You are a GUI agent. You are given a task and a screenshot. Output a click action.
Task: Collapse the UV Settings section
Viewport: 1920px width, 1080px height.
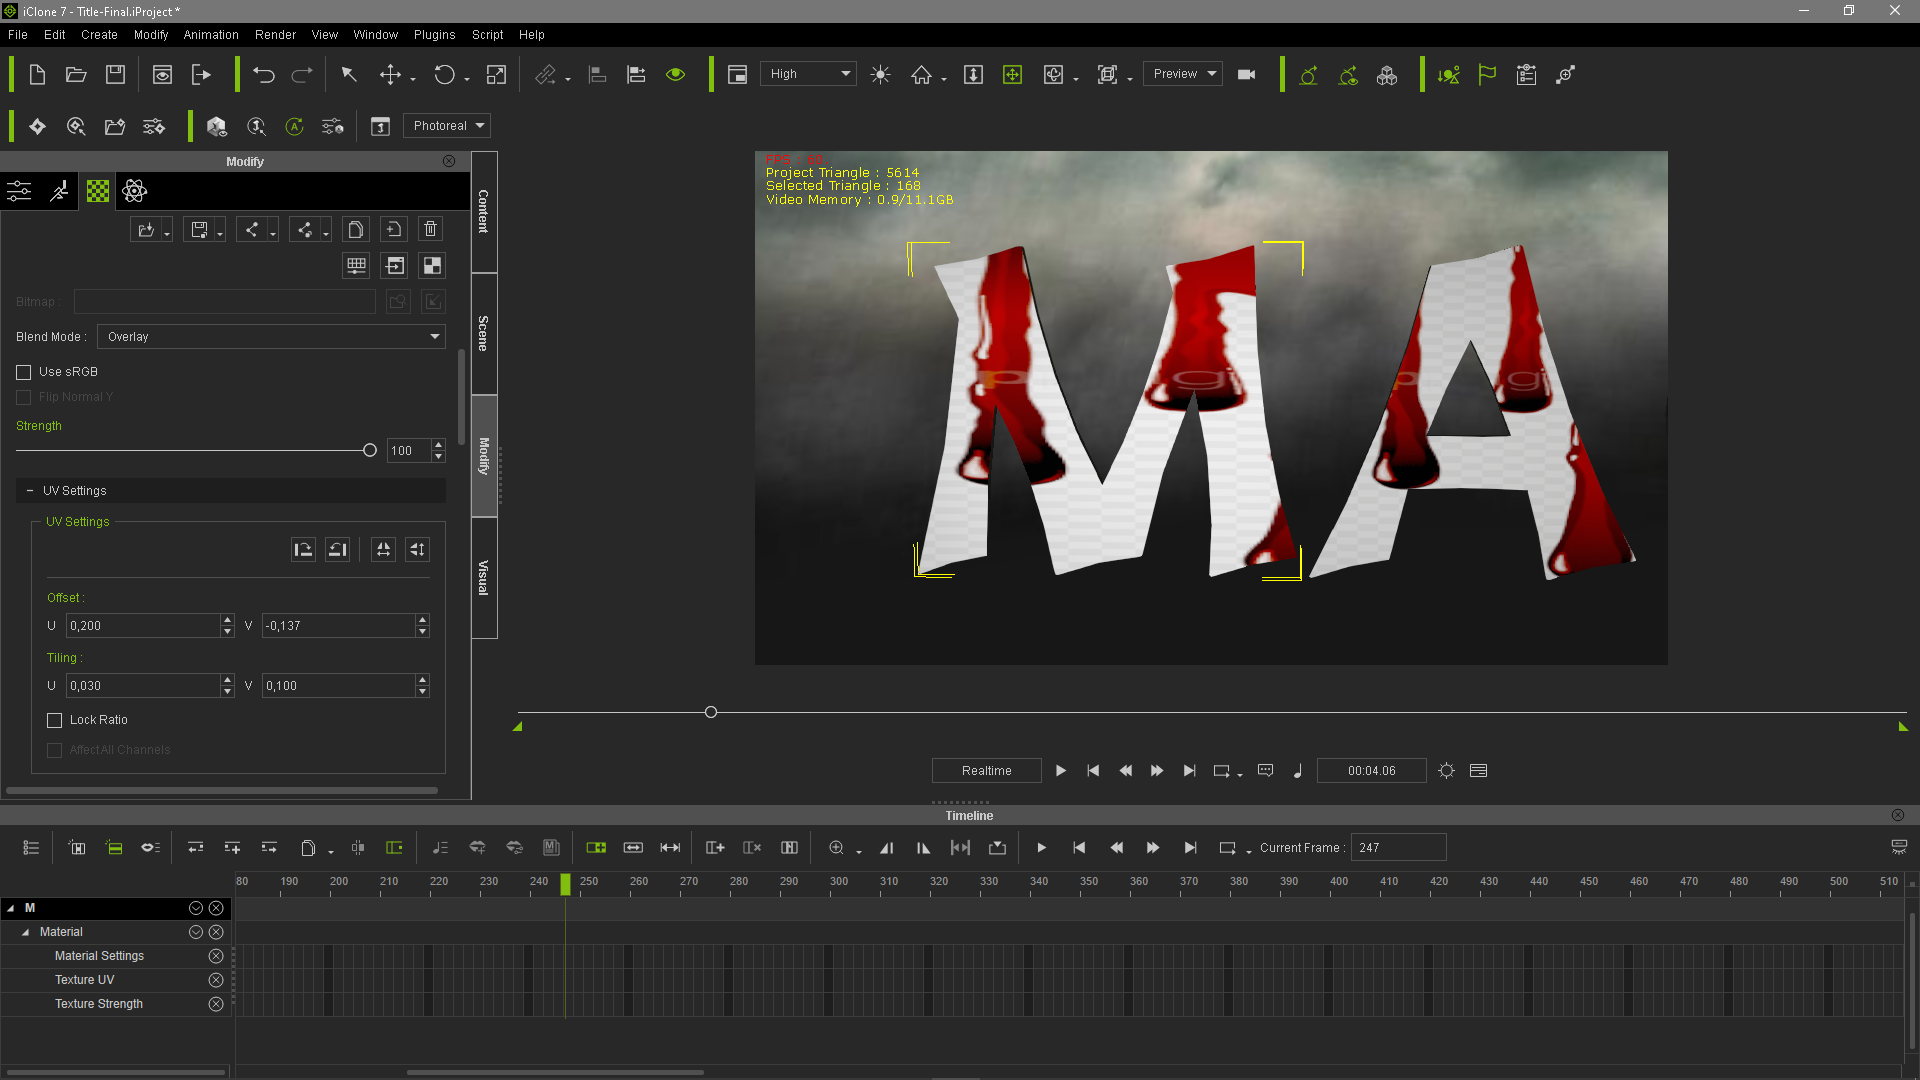click(x=30, y=491)
